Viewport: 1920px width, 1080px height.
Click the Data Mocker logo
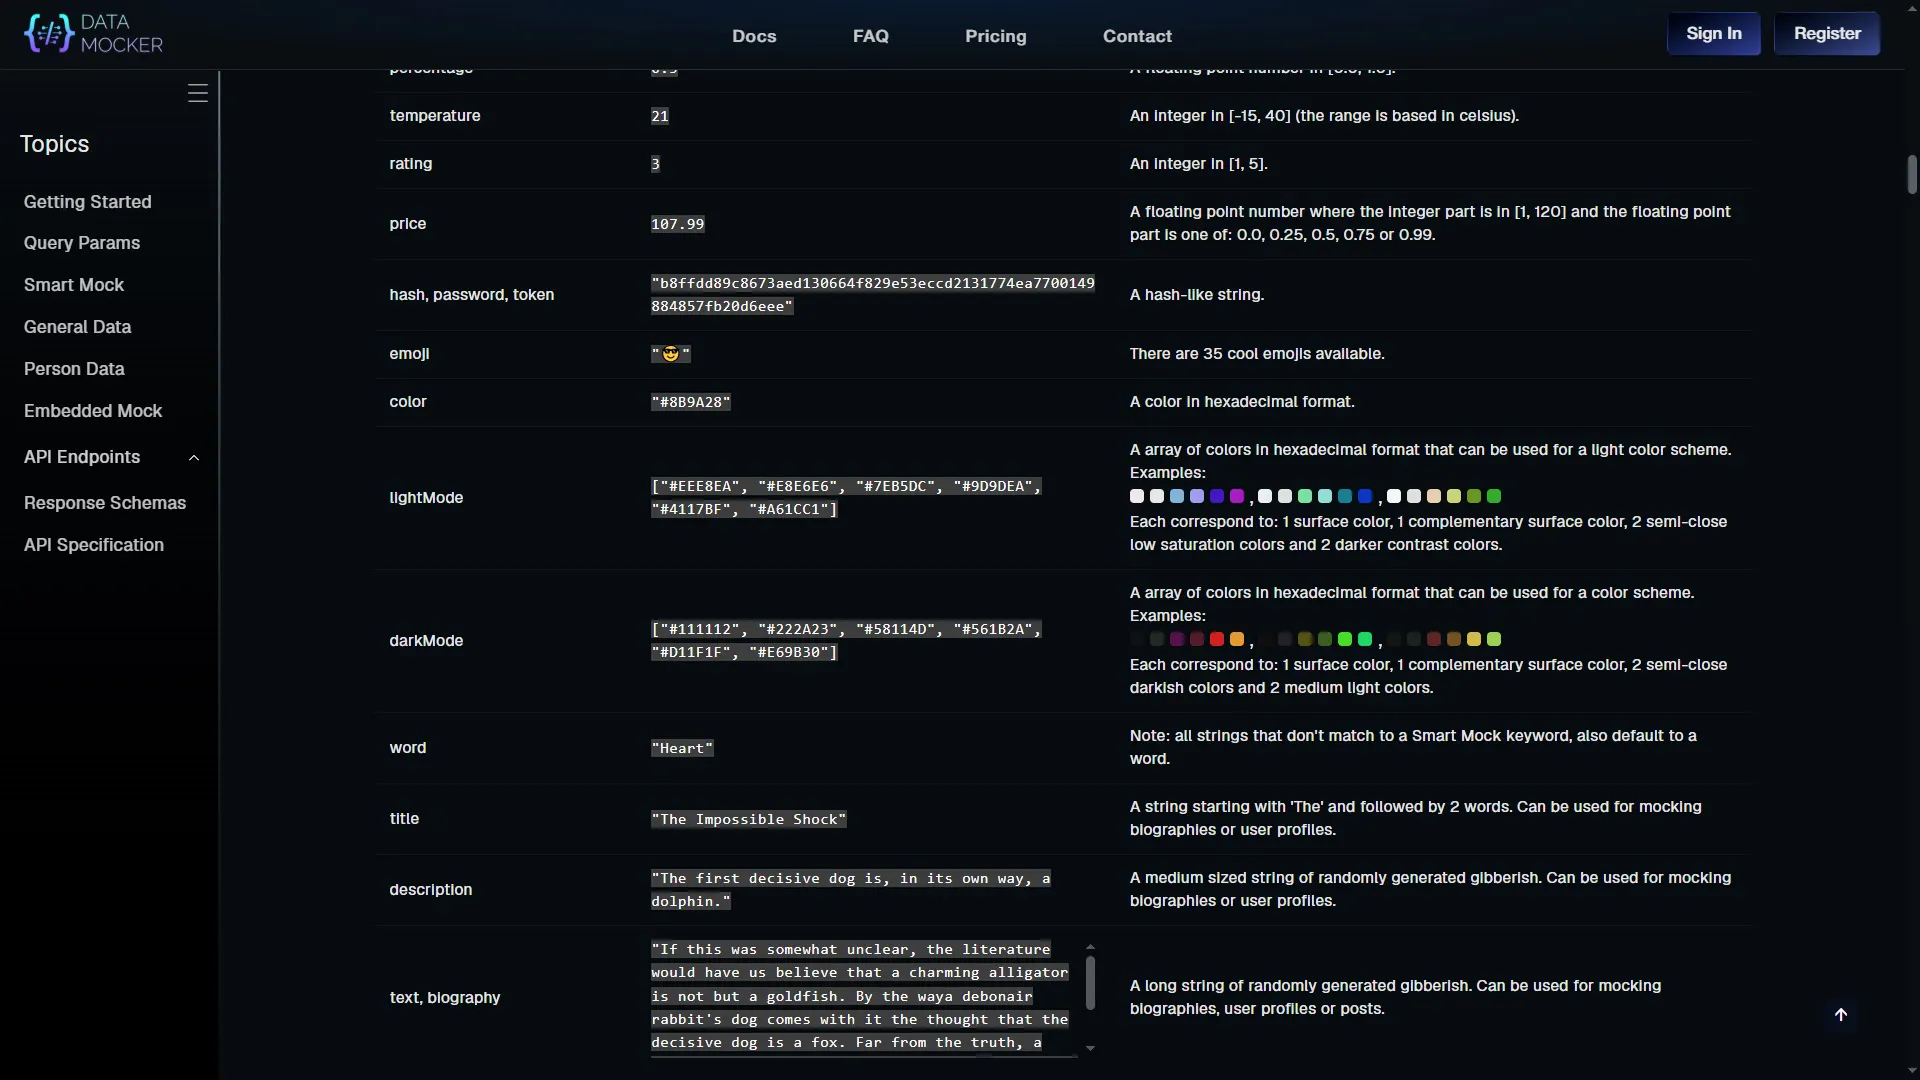(x=93, y=34)
